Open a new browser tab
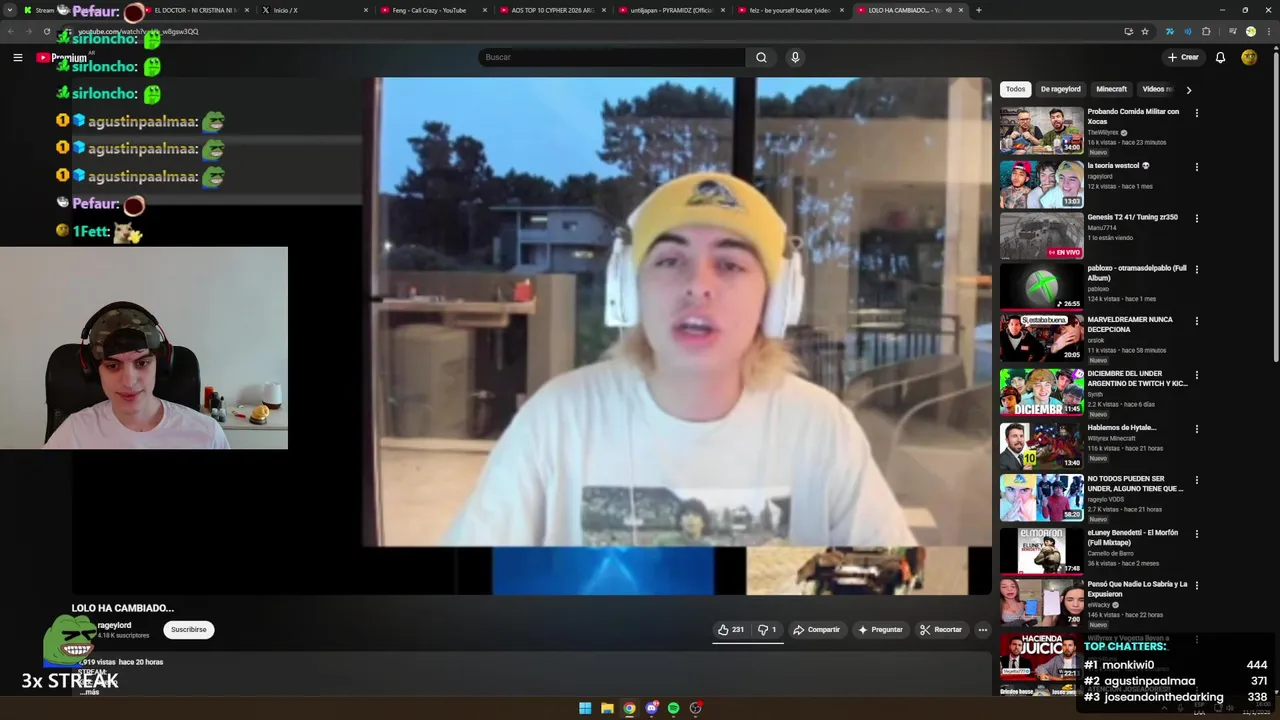Screen dimensions: 1280x720 978,10
